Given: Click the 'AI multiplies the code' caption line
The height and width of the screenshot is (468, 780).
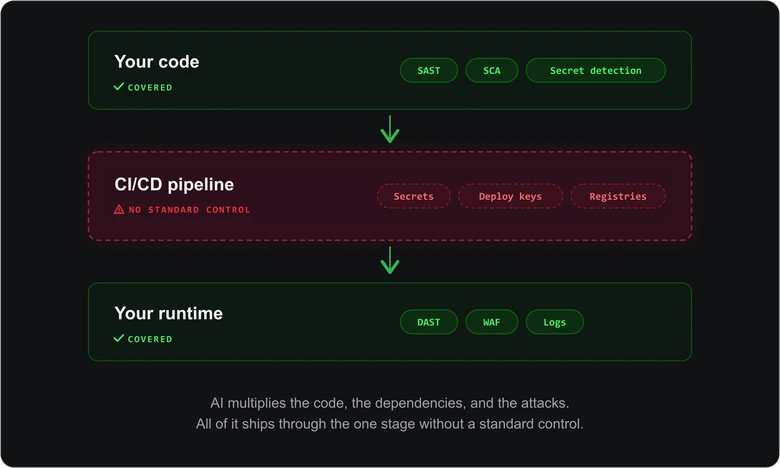Looking at the screenshot, I should [390, 403].
